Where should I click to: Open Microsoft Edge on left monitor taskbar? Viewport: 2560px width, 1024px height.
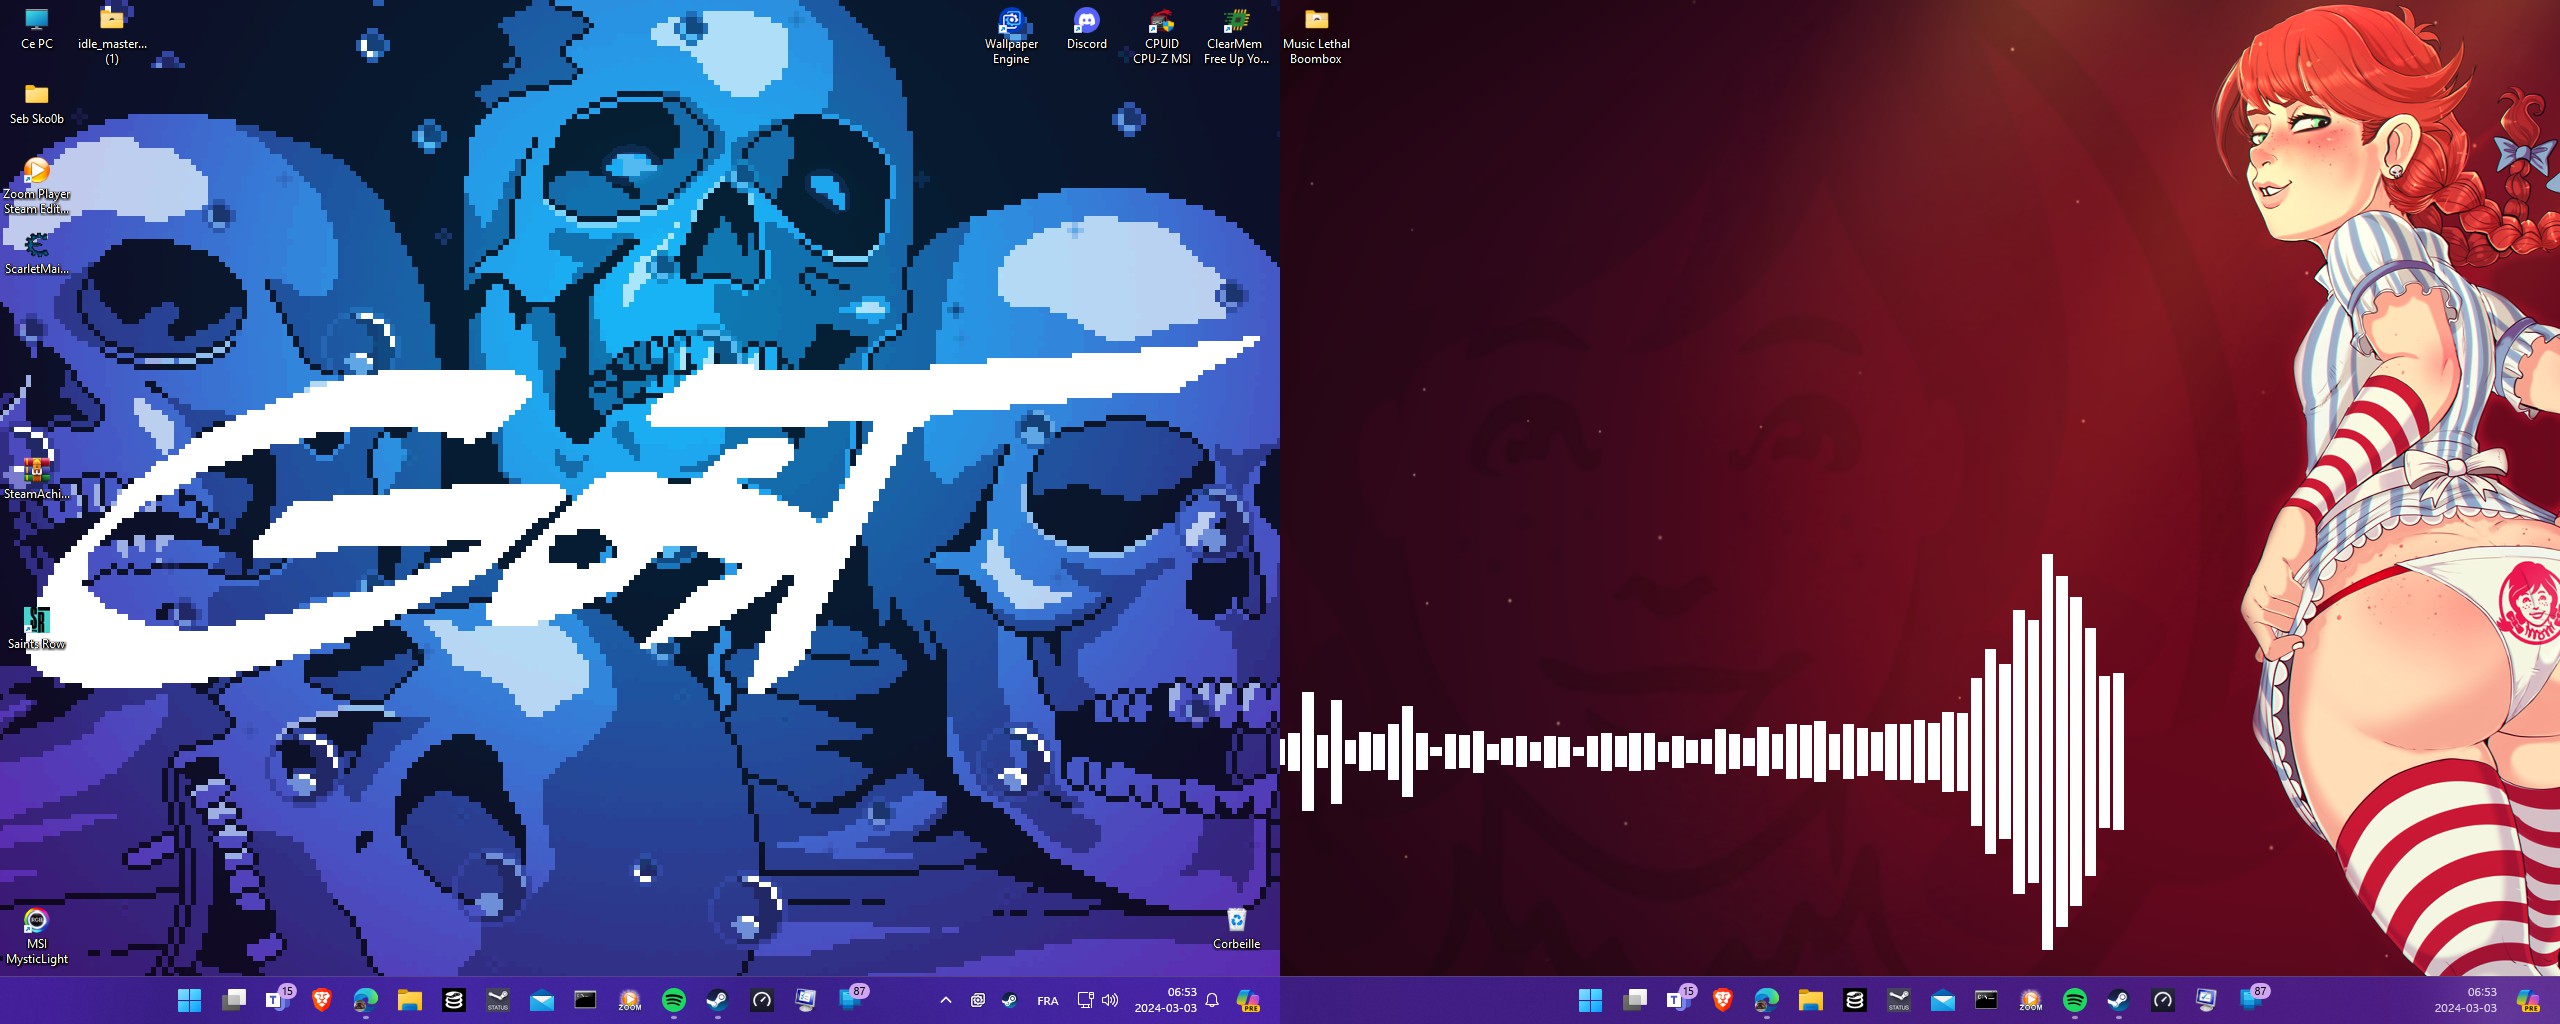tap(366, 1000)
